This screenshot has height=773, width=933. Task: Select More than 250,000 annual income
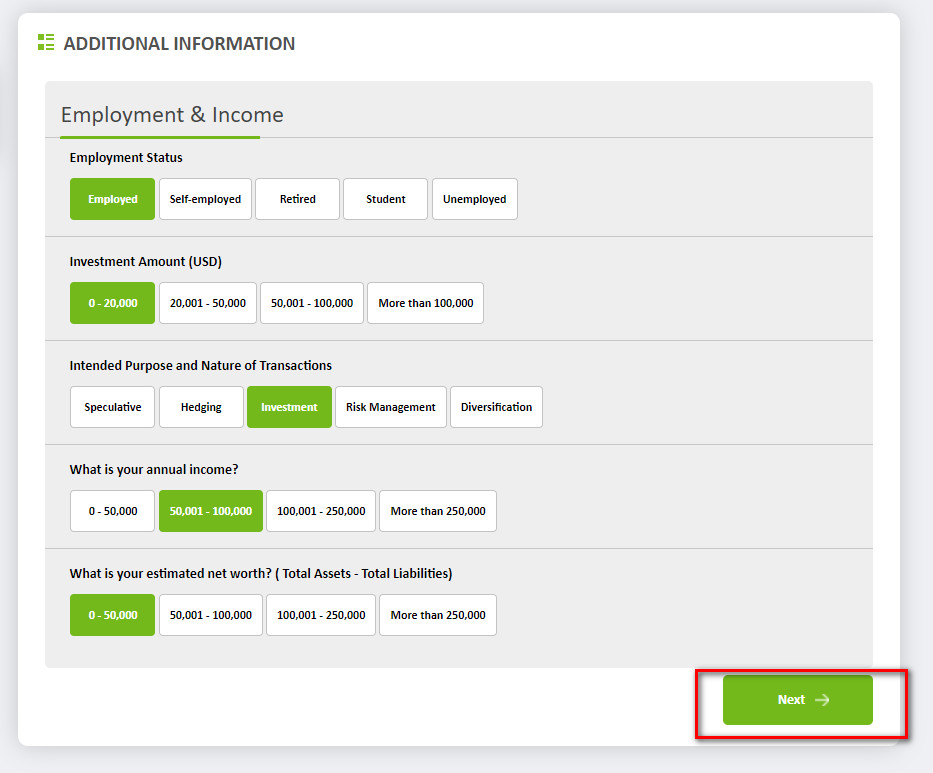(x=437, y=511)
